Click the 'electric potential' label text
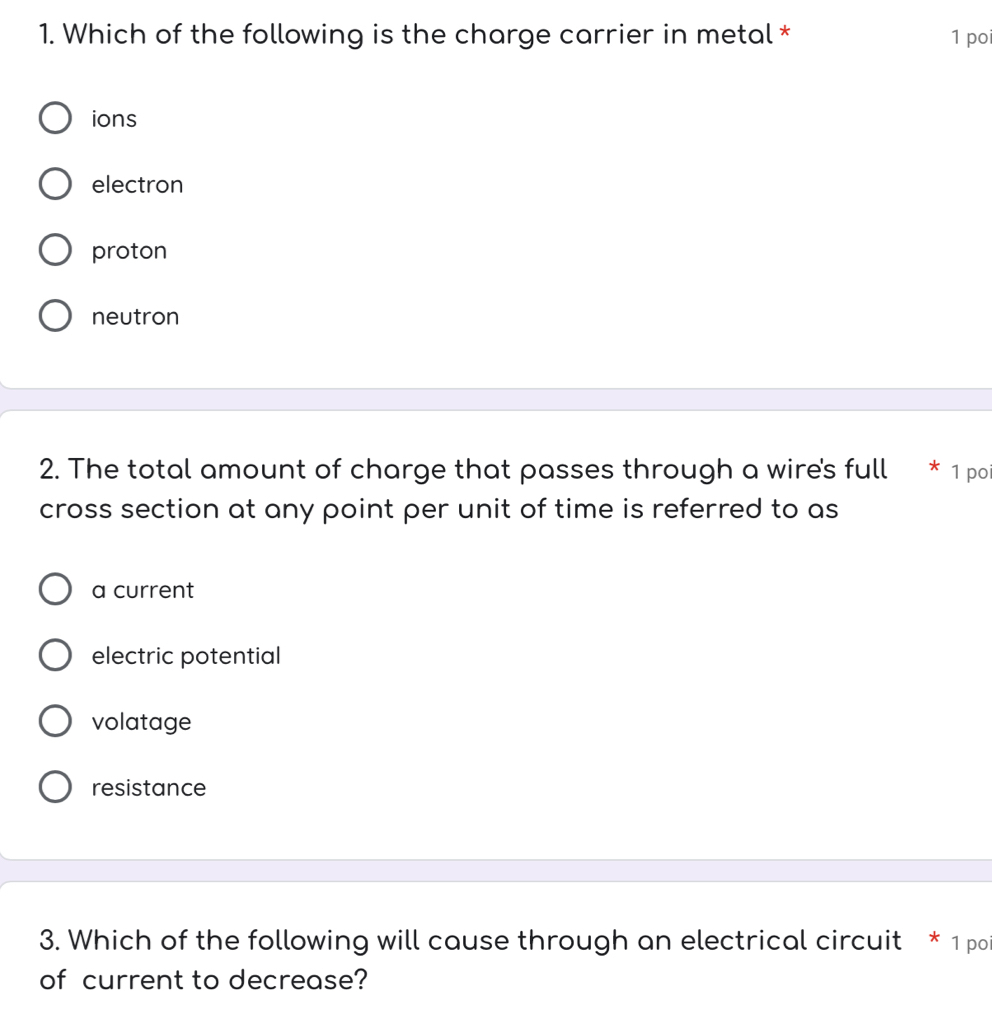 coord(186,656)
